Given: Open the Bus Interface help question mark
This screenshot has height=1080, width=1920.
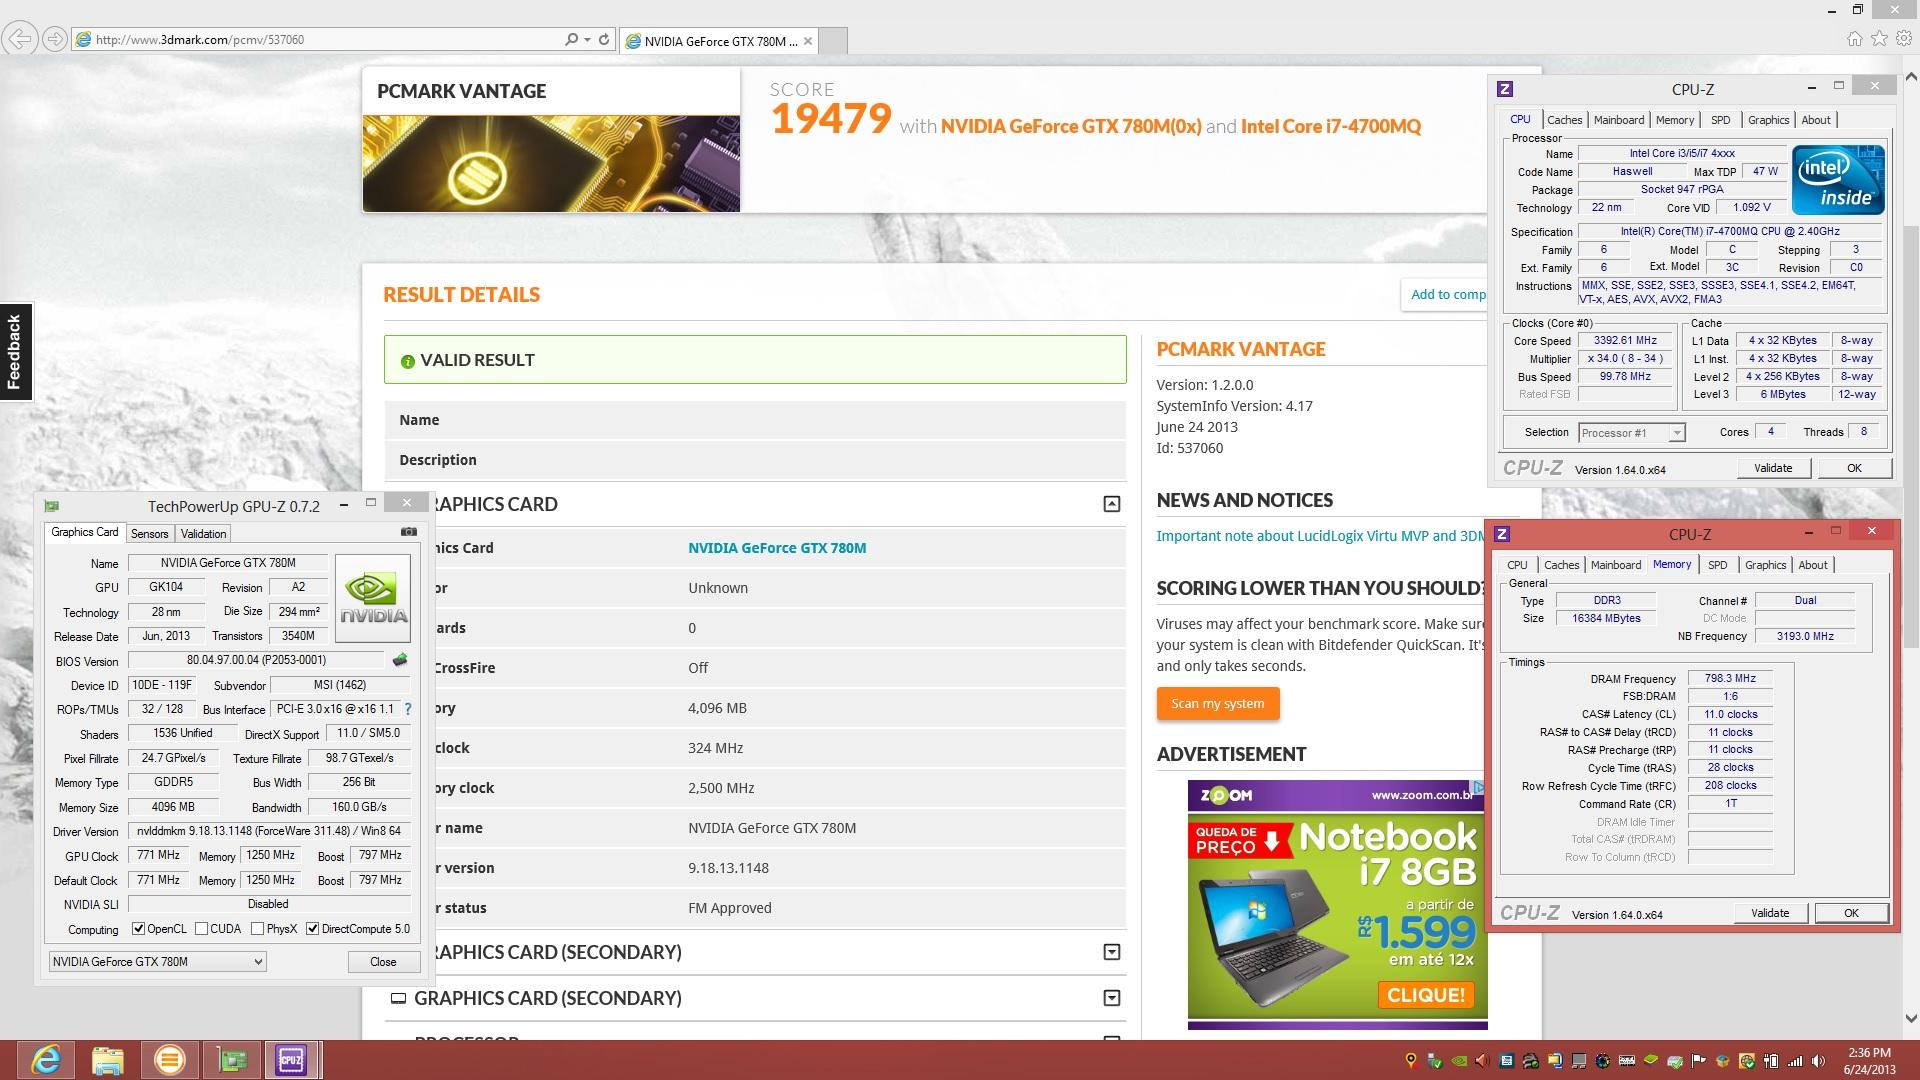Looking at the screenshot, I should click(407, 709).
